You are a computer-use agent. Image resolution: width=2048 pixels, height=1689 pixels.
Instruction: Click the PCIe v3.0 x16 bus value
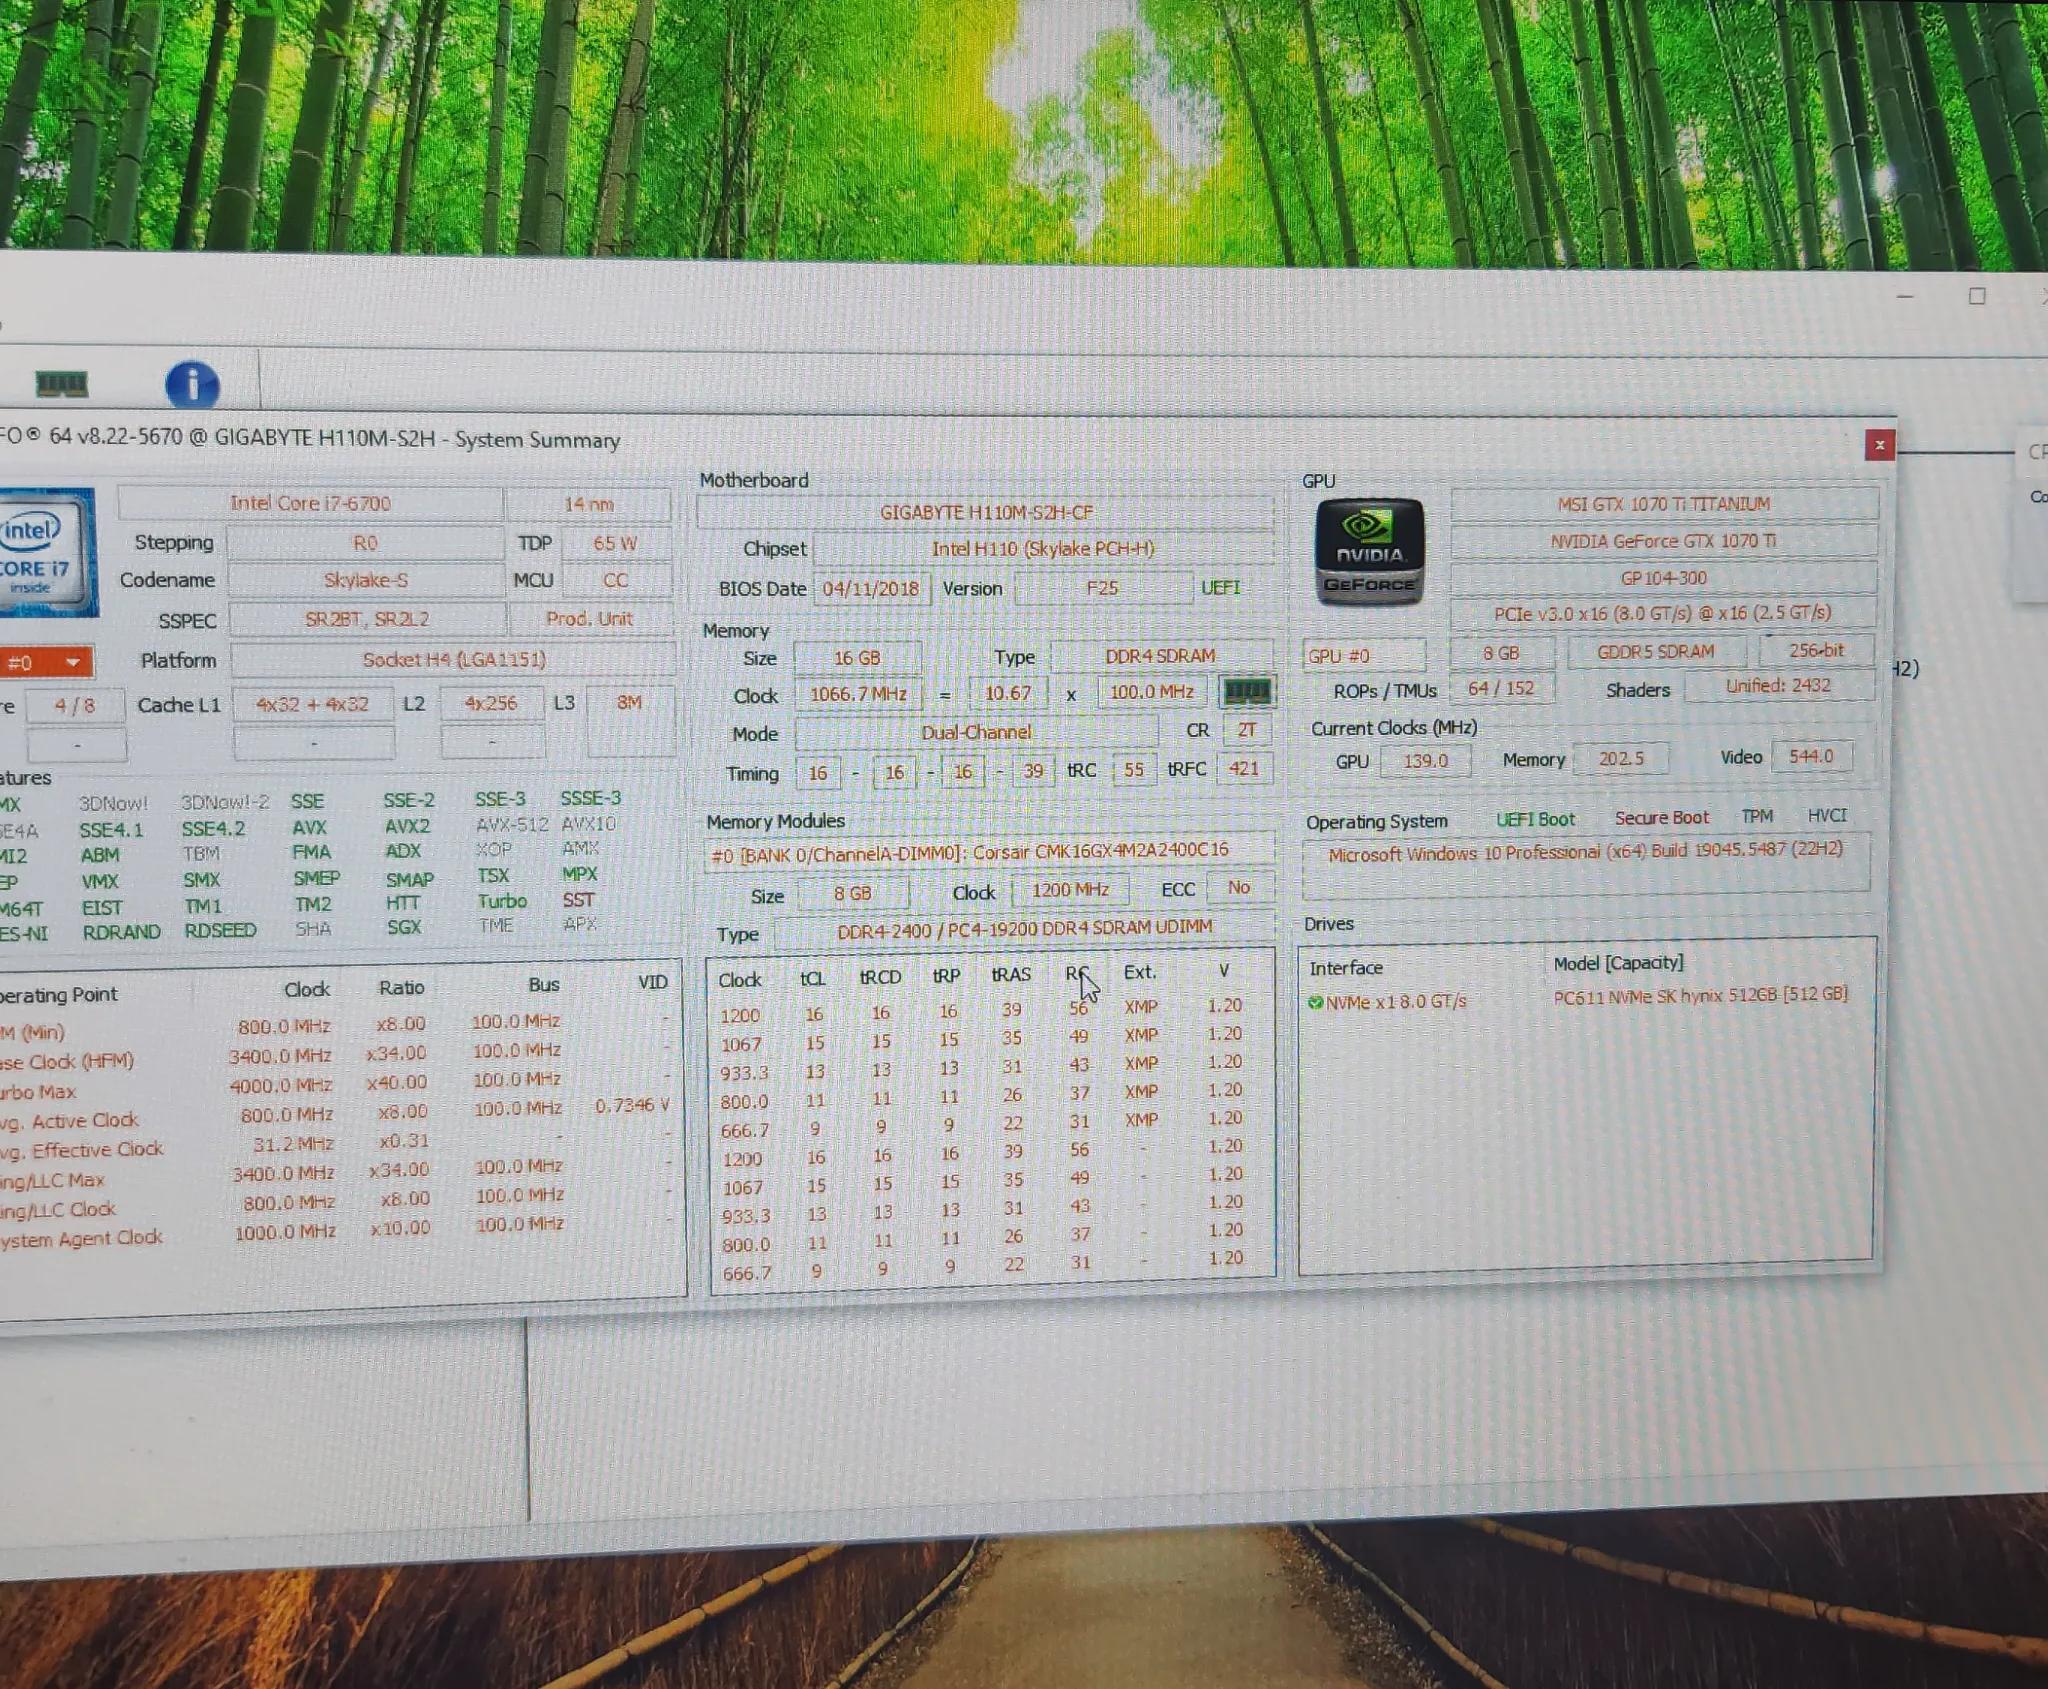(x=1663, y=614)
